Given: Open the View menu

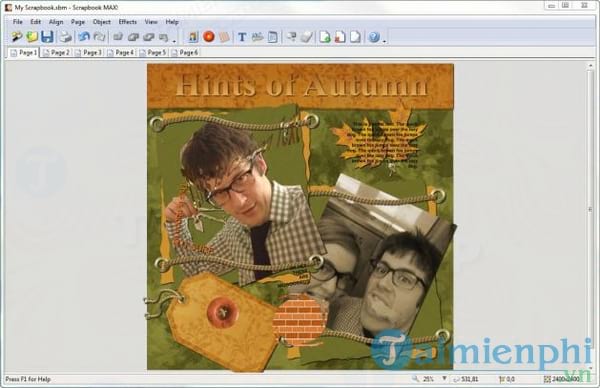Looking at the screenshot, I should pos(151,22).
